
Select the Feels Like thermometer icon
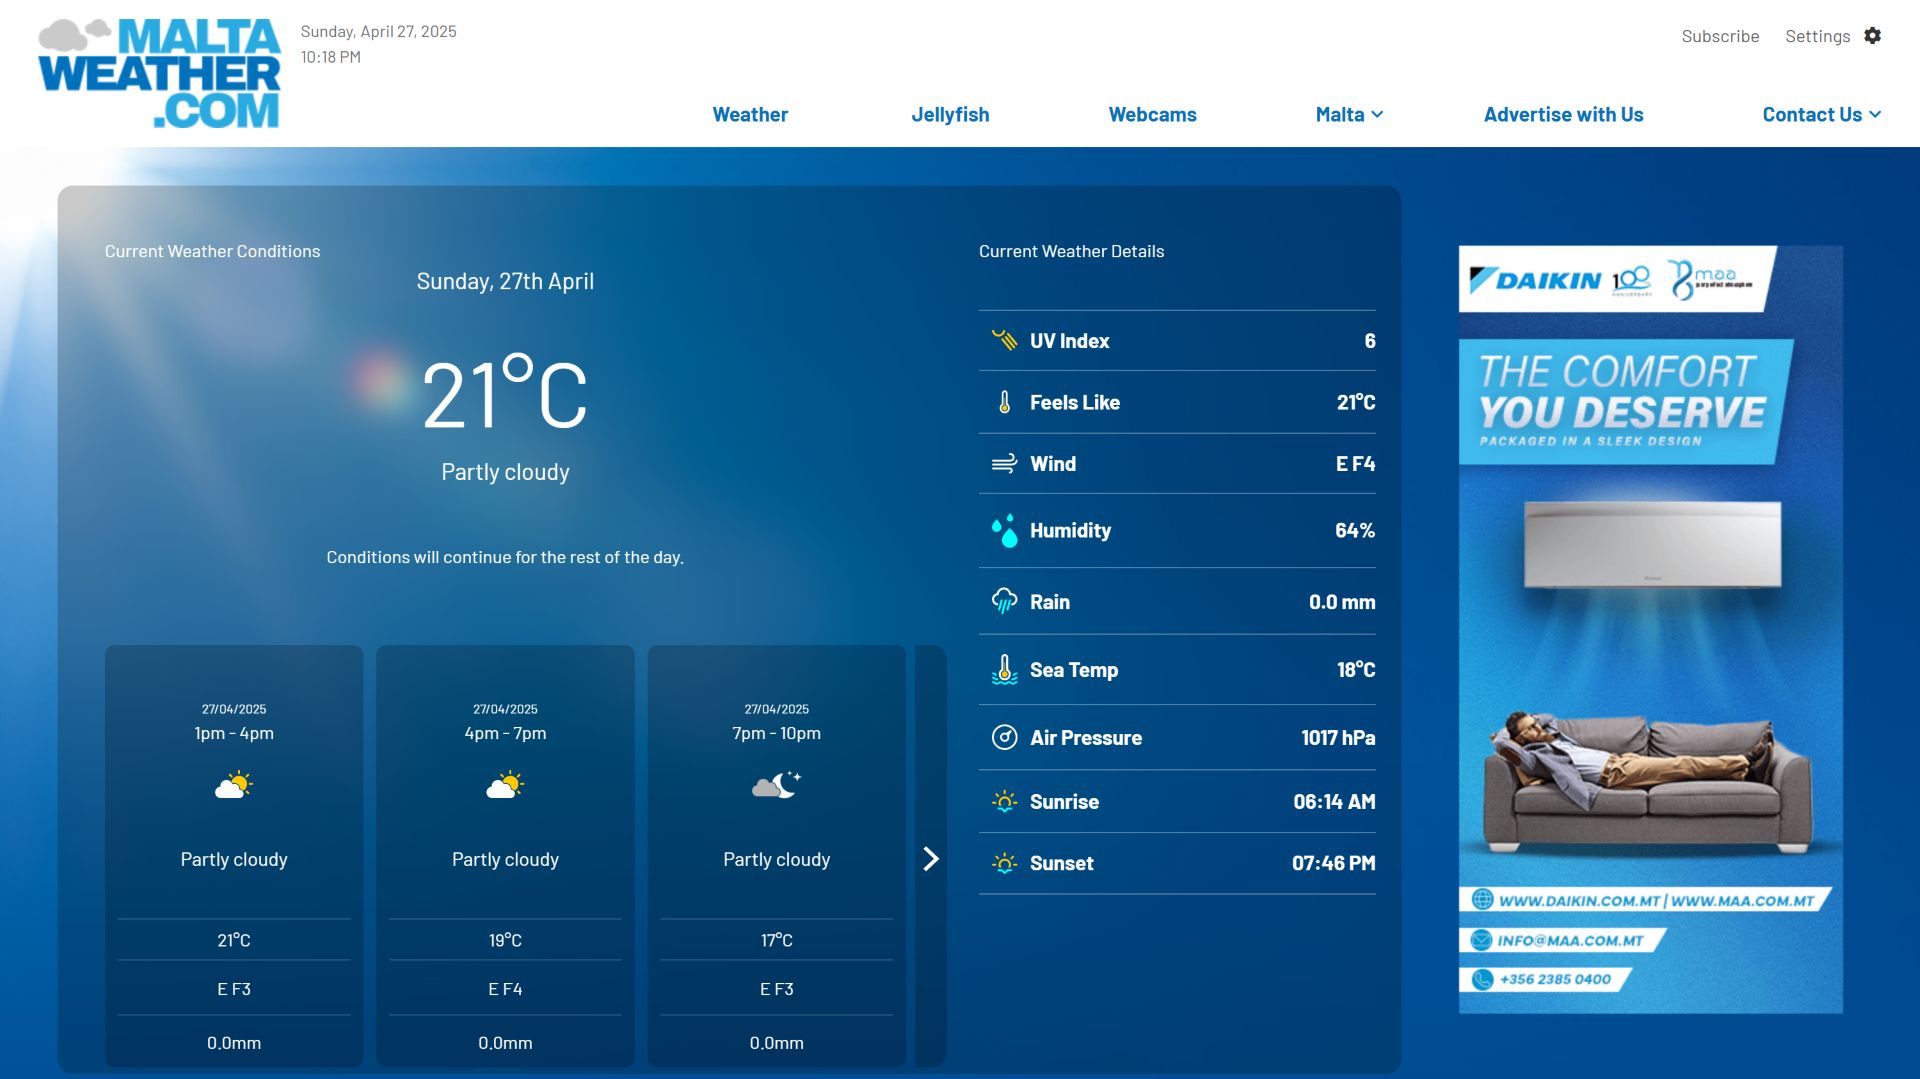pos(1004,402)
